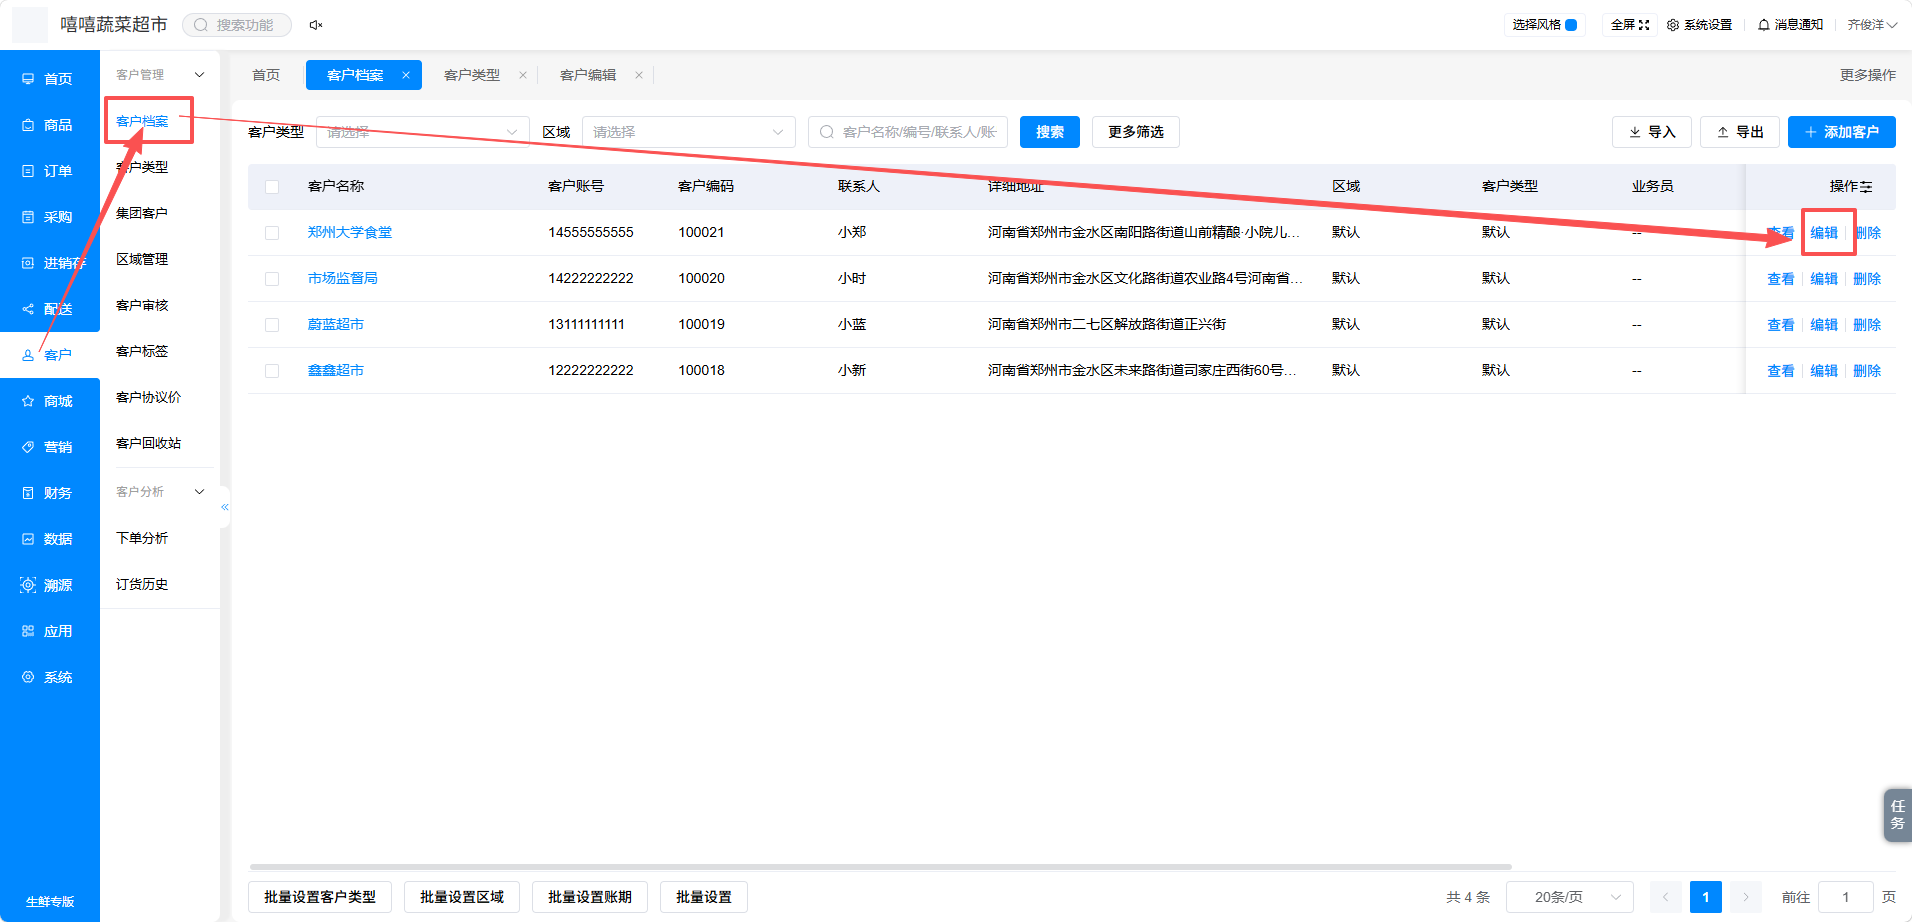Click the column settings icon beside 操作

pos(1866,187)
